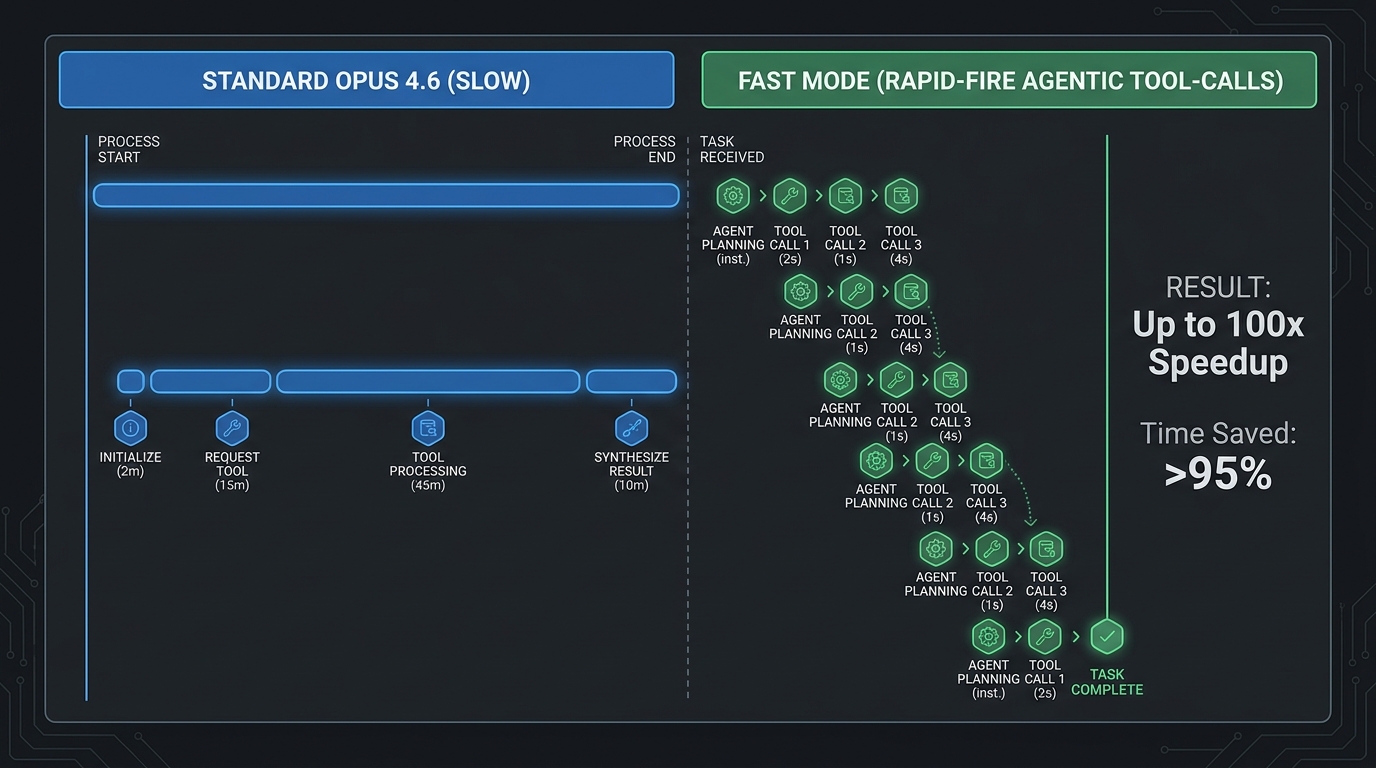Image resolution: width=1376 pixels, height=768 pixels.
Task: Click the Request Tool wrench icon
Action: tap(231, 427)
